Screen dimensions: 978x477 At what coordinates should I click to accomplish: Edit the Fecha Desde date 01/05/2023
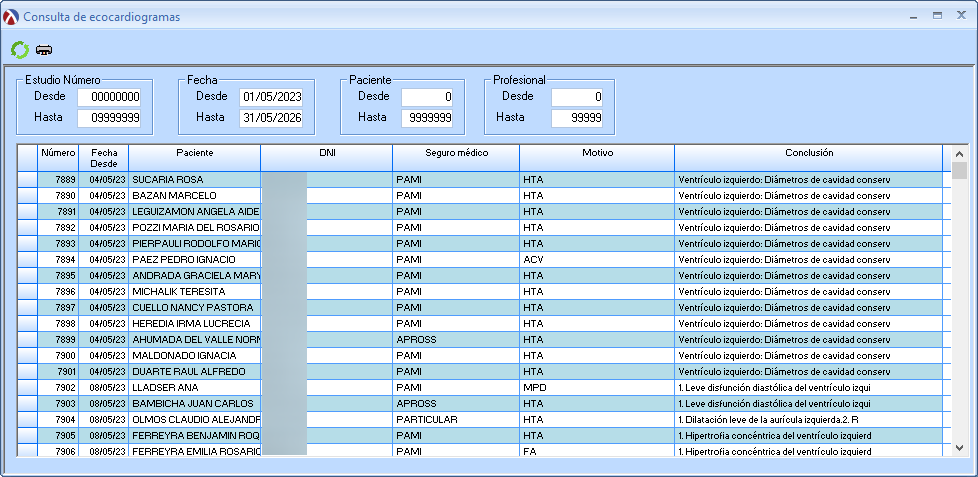click(271, 97)
